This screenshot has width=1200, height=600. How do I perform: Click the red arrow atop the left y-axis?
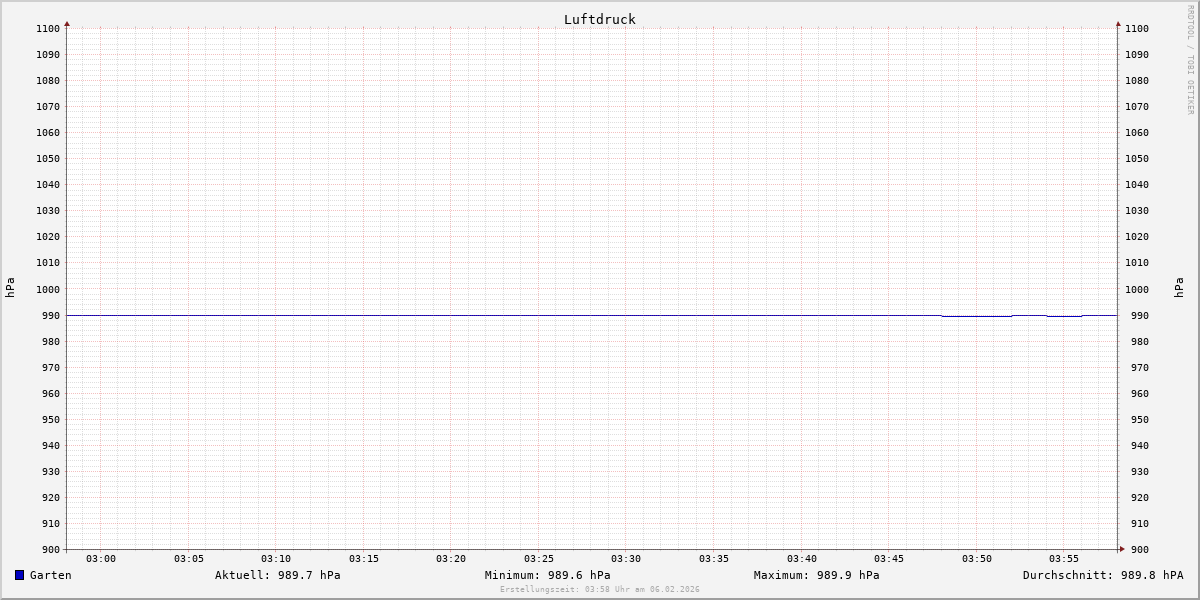coord(67,23)
